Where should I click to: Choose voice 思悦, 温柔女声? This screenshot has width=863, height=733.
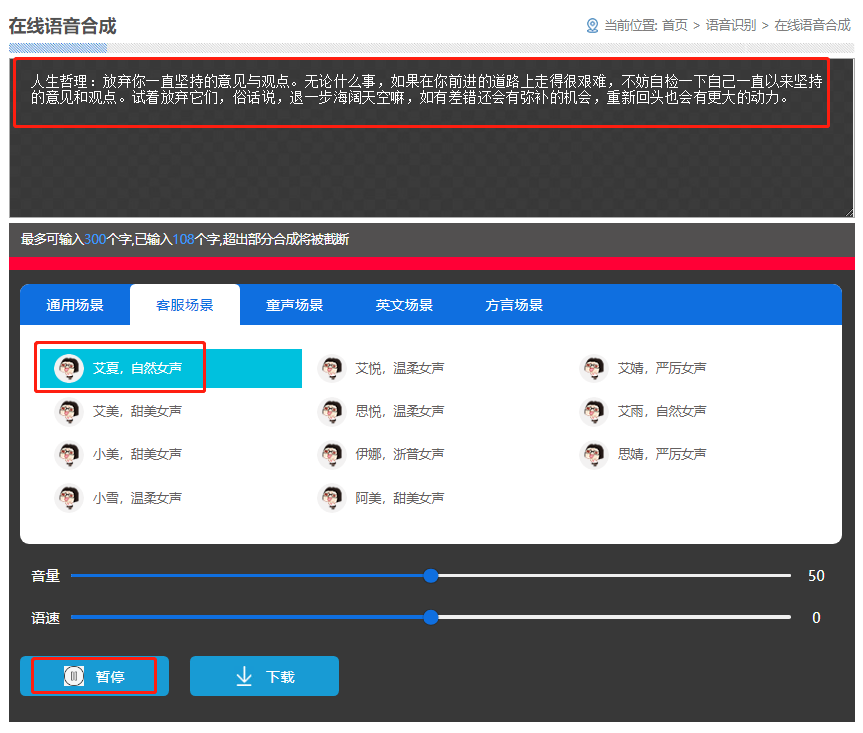(x=400, y=411)
